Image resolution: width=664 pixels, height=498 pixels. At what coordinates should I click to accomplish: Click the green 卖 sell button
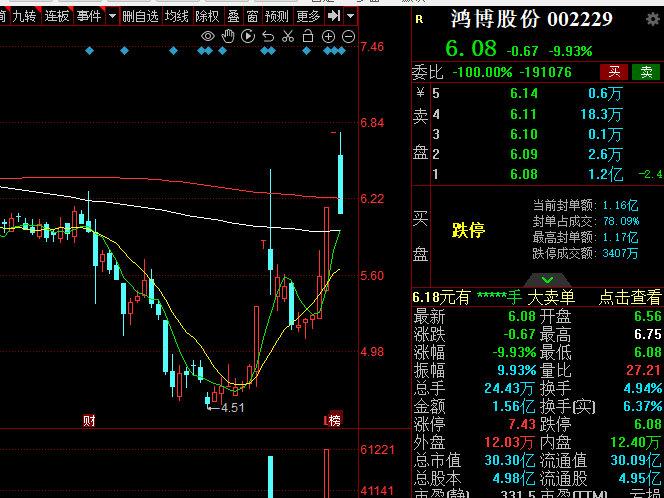[x=646, y=72]
